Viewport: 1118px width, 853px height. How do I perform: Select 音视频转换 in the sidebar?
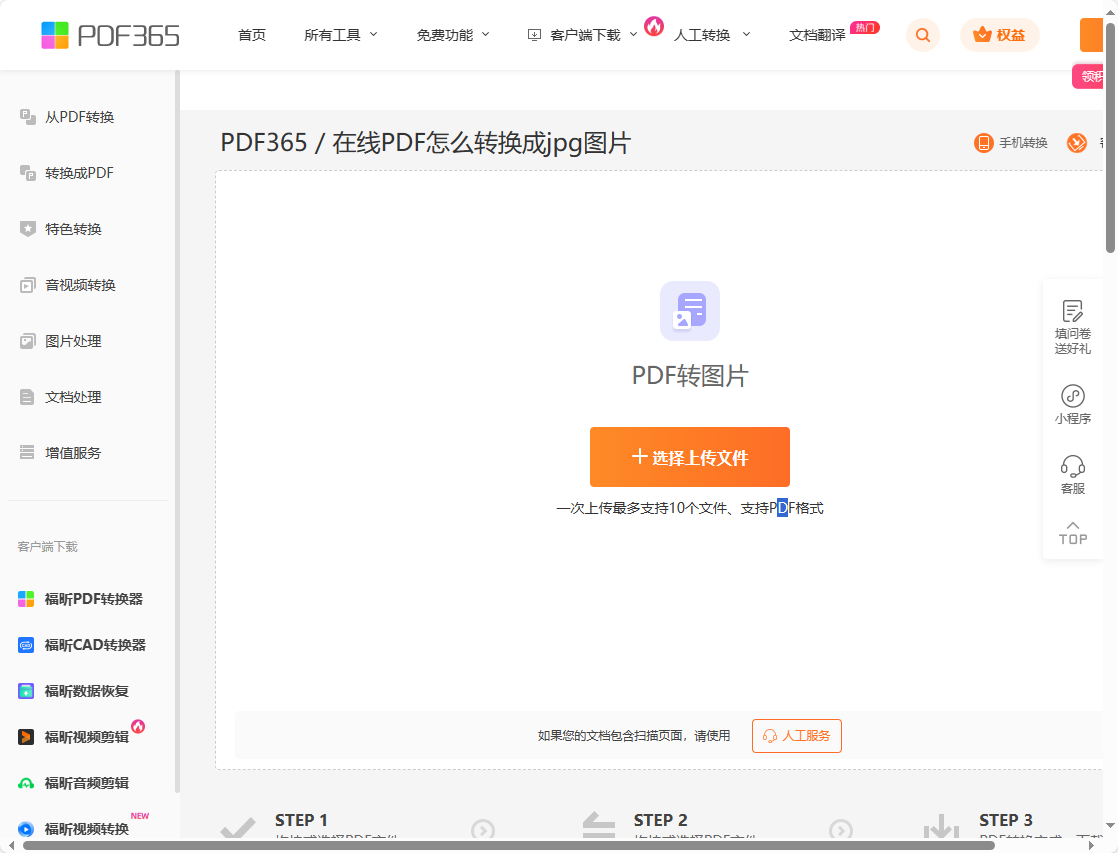tap(80, 285)
